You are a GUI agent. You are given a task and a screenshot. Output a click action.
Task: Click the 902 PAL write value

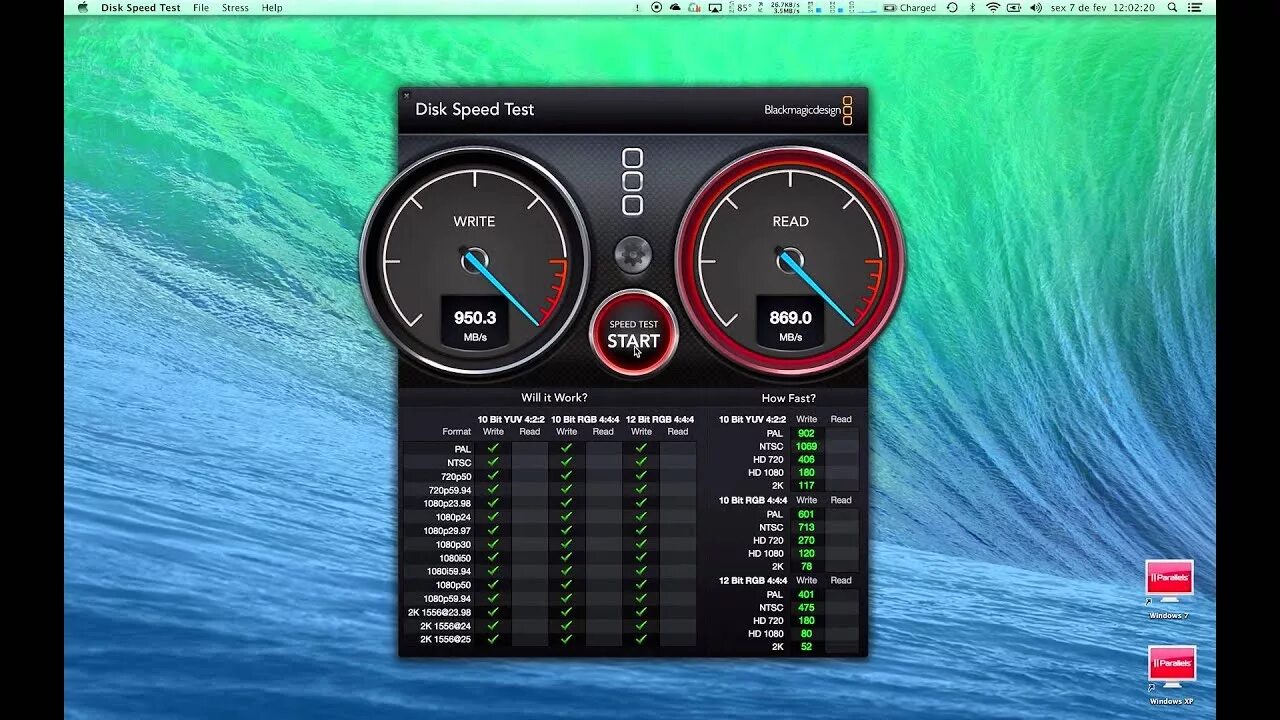tap(806, 433)
